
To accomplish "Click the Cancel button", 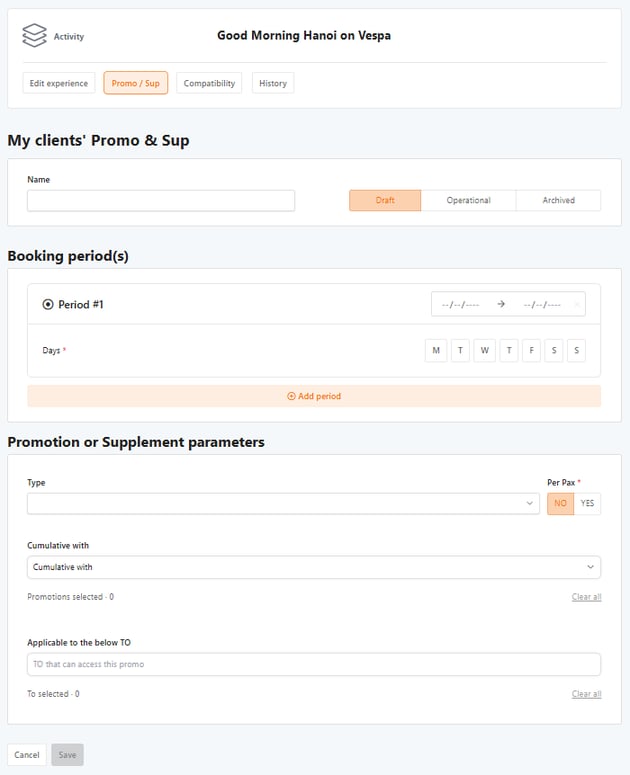I will (x=27, y=755).
